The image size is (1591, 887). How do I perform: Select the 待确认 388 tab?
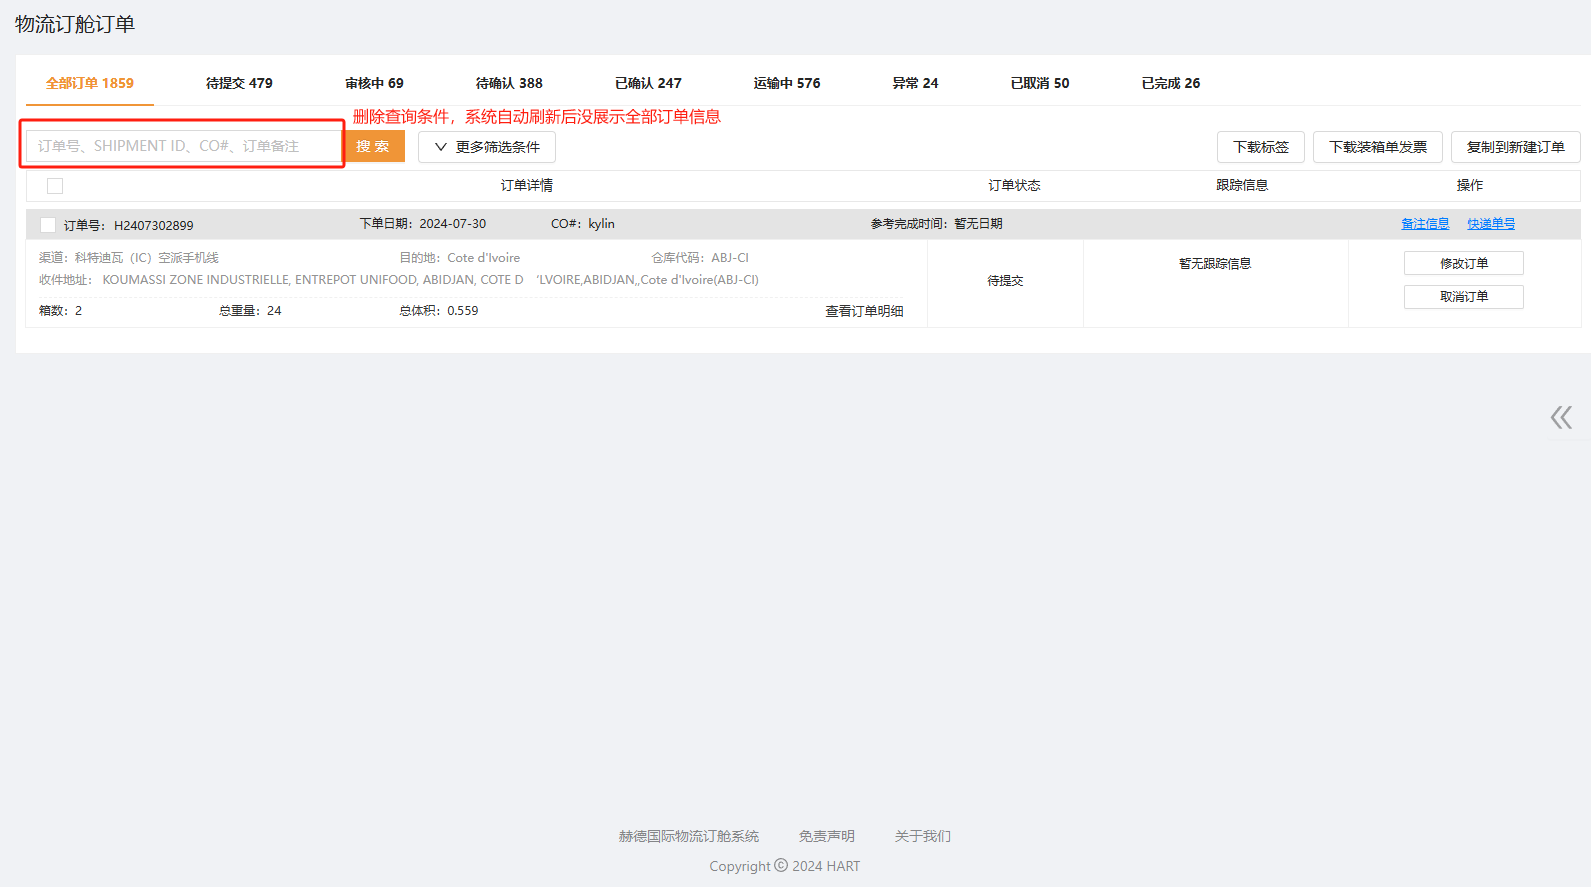tap(509, 83)
